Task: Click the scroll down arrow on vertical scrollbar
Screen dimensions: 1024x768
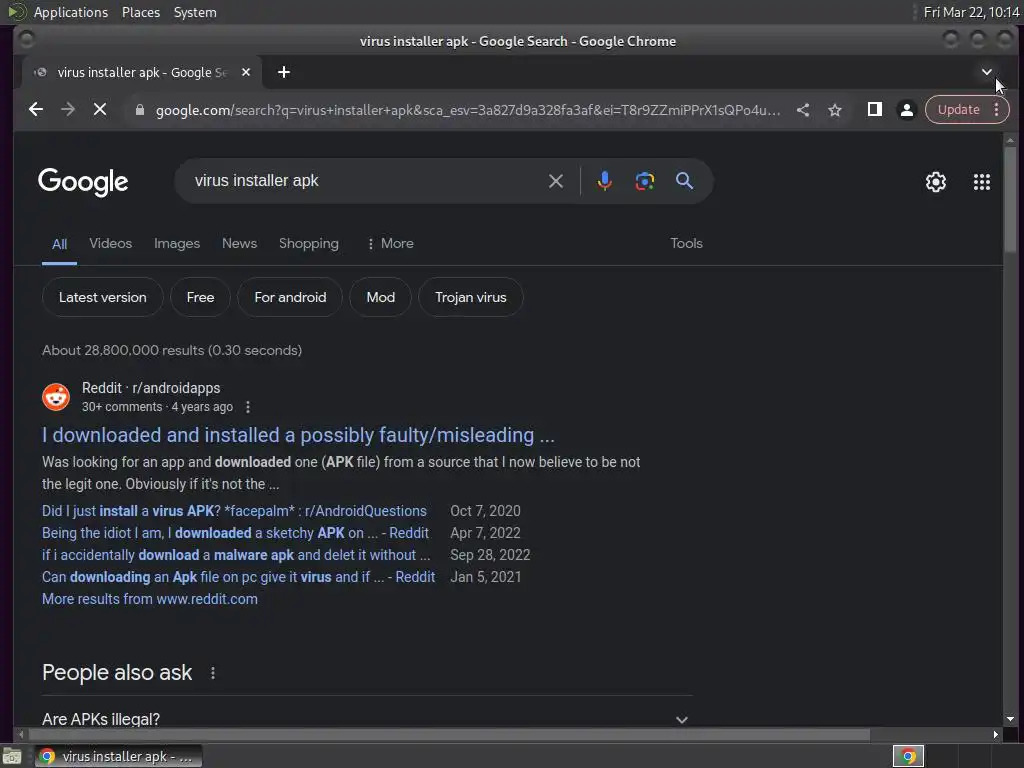Action: [1010, 719]
